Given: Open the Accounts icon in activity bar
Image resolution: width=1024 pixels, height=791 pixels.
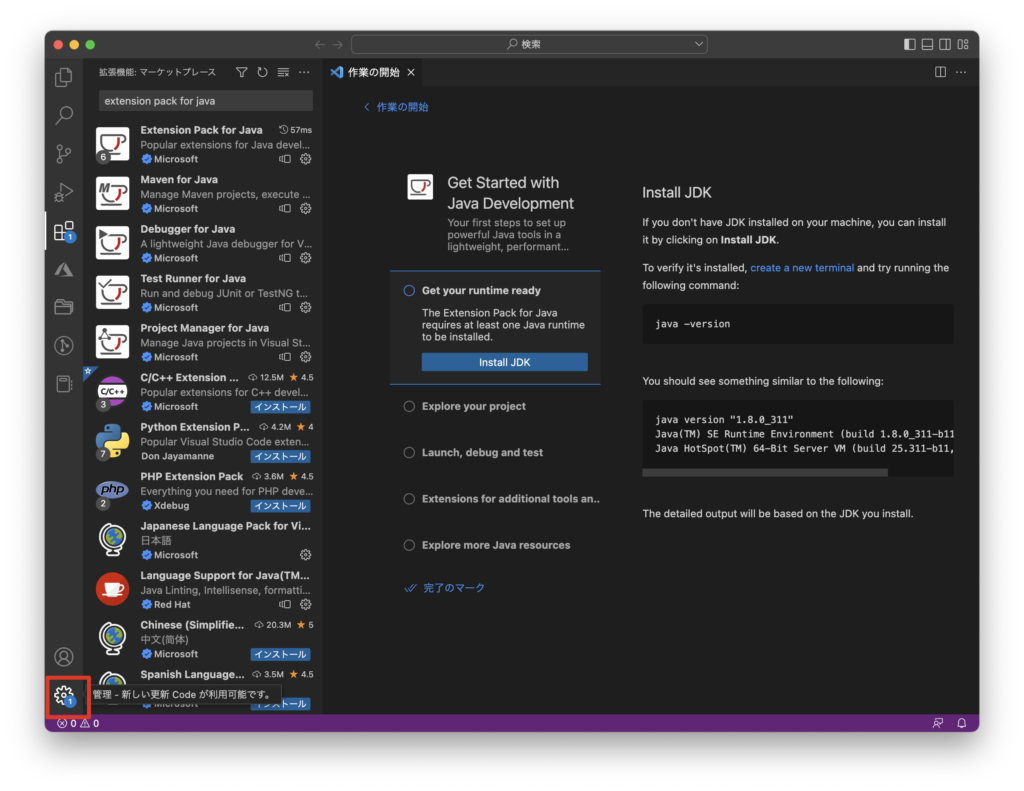Looking at the screenshot, I should tap(64, 657).
